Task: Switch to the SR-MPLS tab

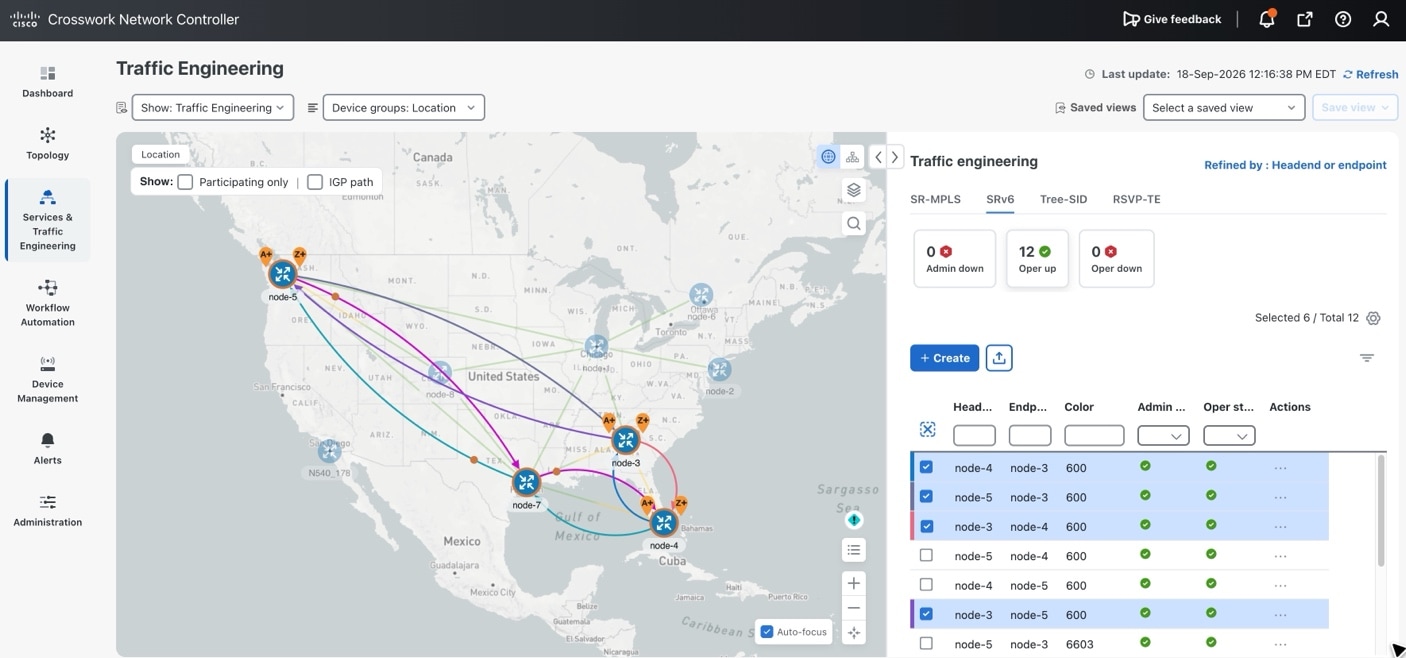Action: [935, 199]
